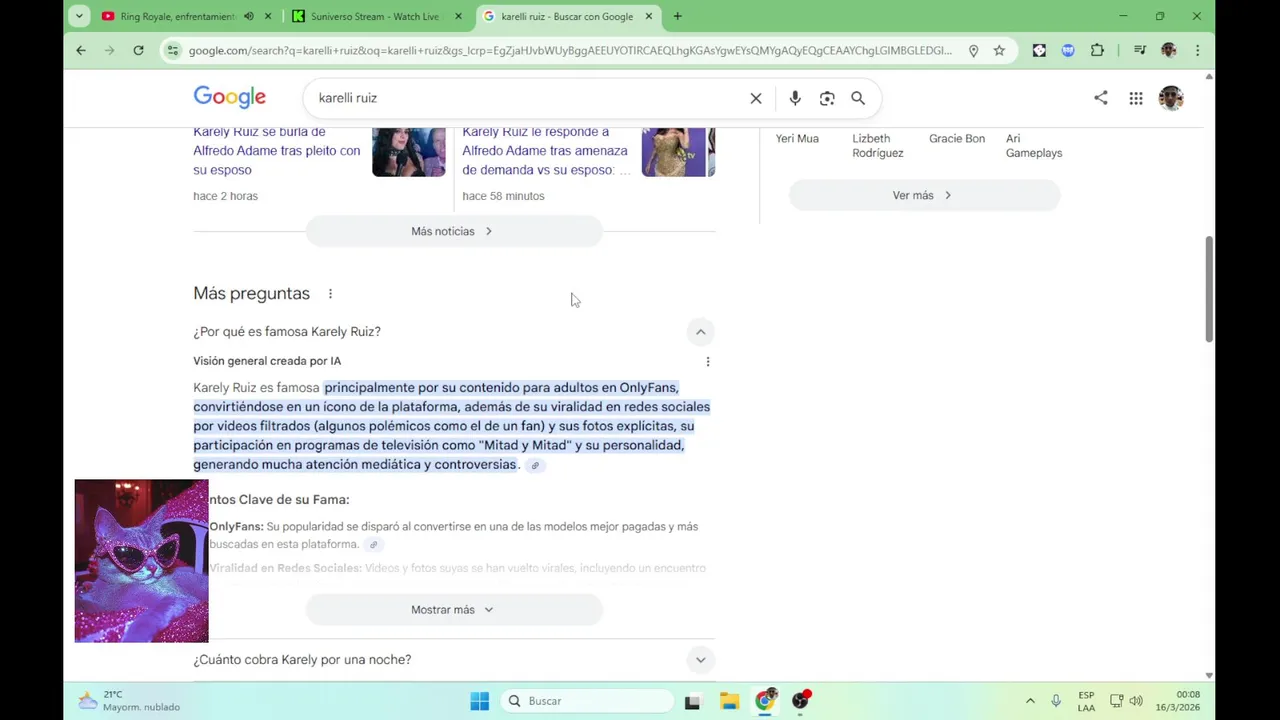Screen dimensions: 1280x720
Task: Open options for AI overview answer
Action: [708, 362]
